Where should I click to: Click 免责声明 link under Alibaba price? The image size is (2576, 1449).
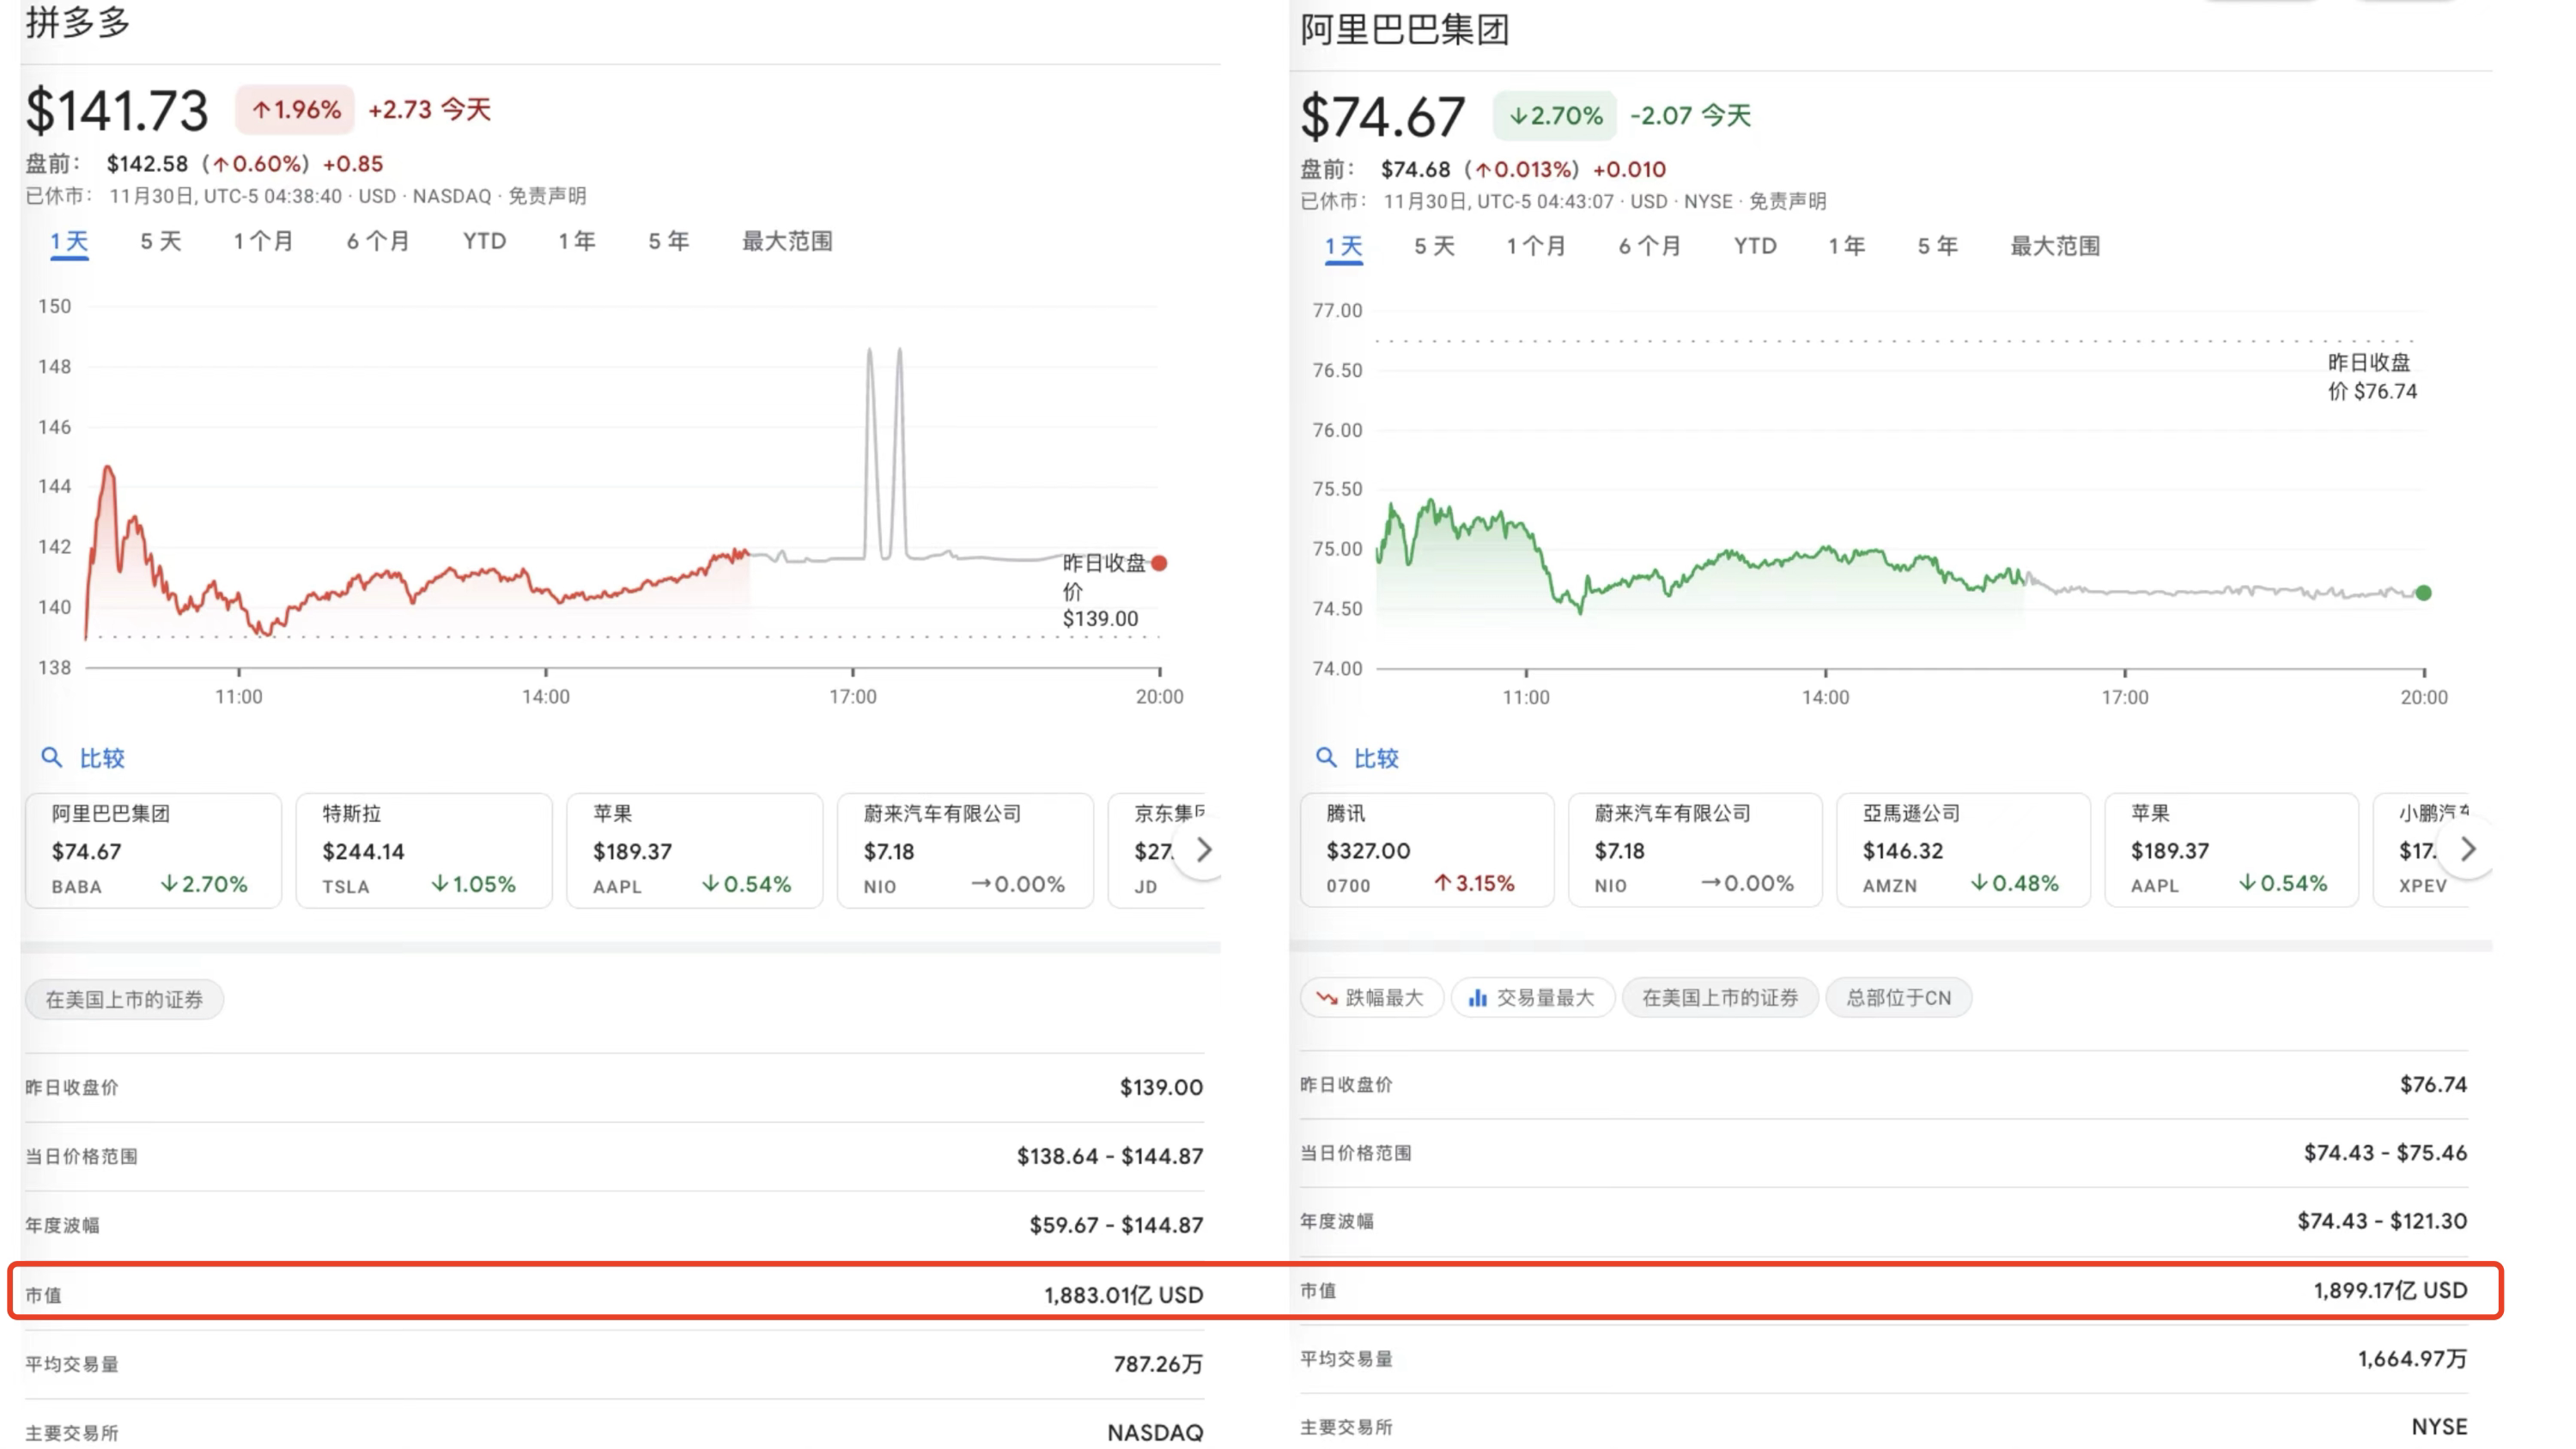point(1787,201)
